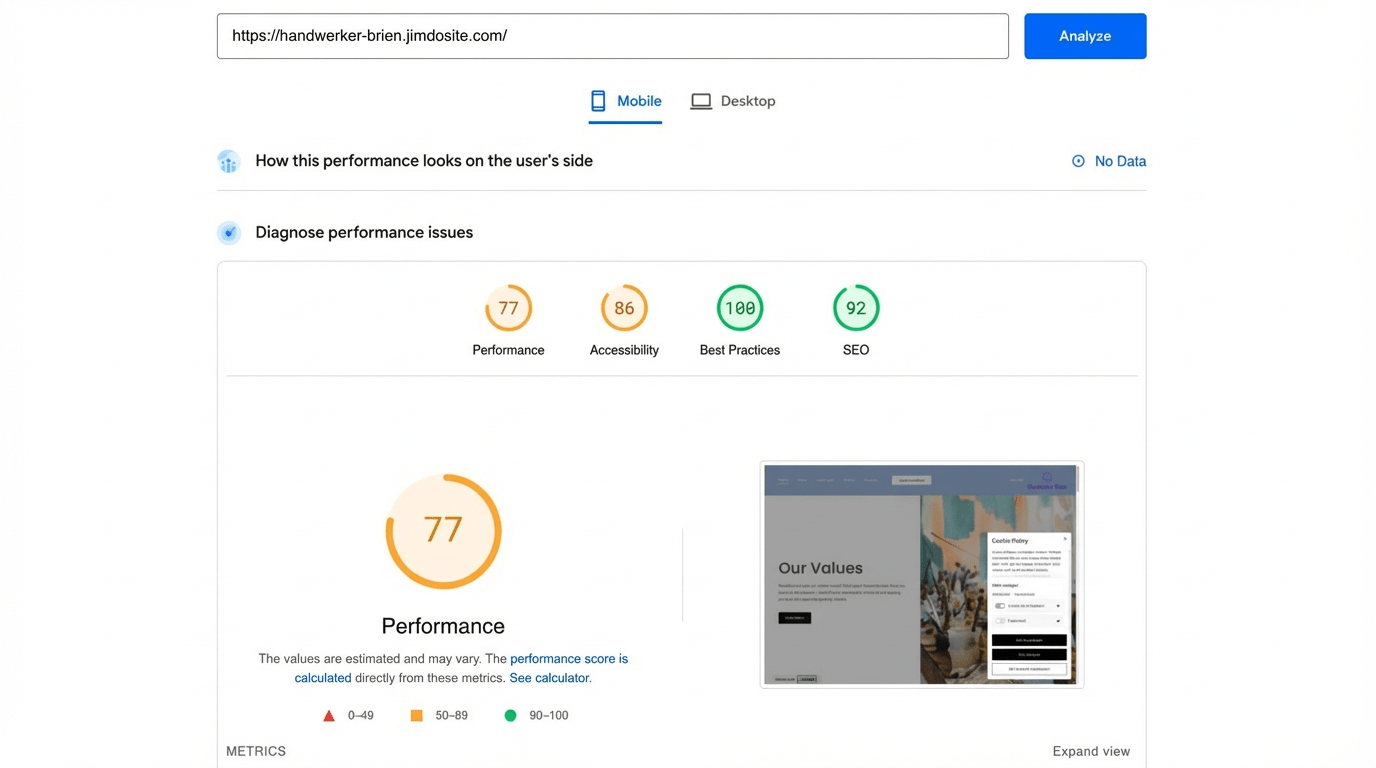Click the large 77 Performance gauge
The image size is (1376, 768).
pyautogui.click(x=443, y=531)
